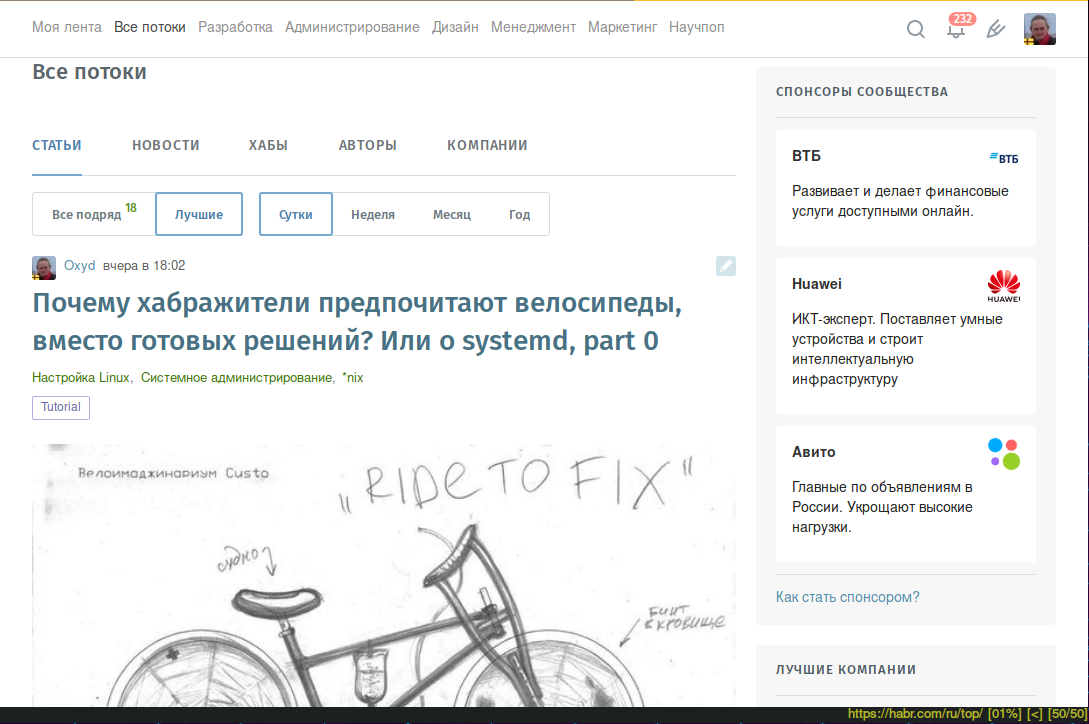Switch to the АВТОРЫ tab
The width and height of the screenshot is (1089, 724).
(367, 145)
